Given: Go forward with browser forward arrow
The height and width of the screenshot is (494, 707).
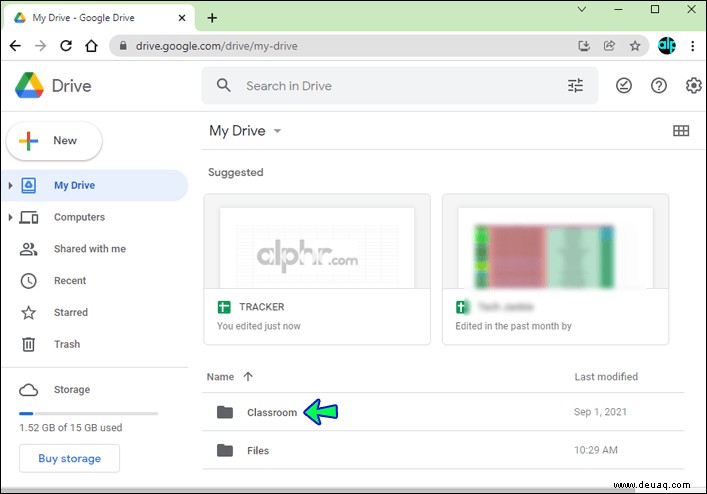Looking at the screenshot, I should (x=41, y=46).
